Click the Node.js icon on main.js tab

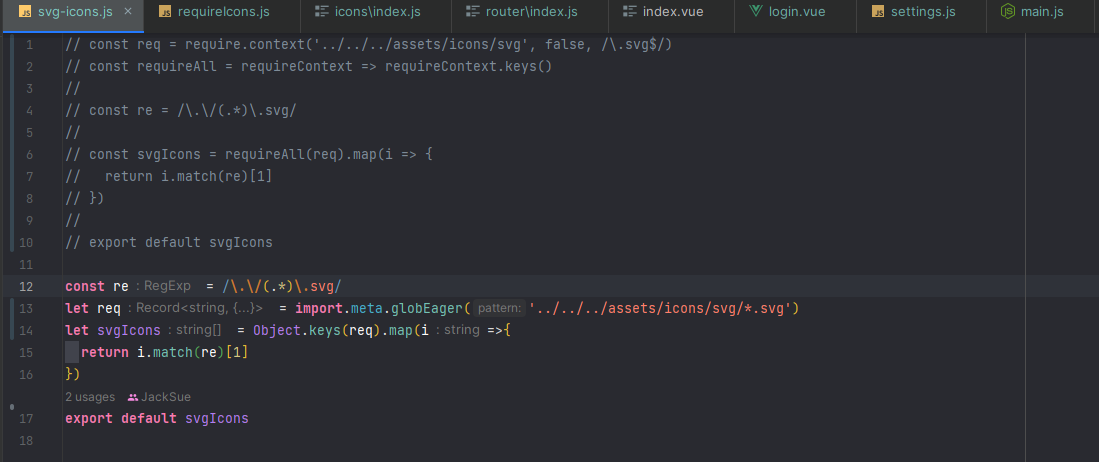click(1008, 12)
